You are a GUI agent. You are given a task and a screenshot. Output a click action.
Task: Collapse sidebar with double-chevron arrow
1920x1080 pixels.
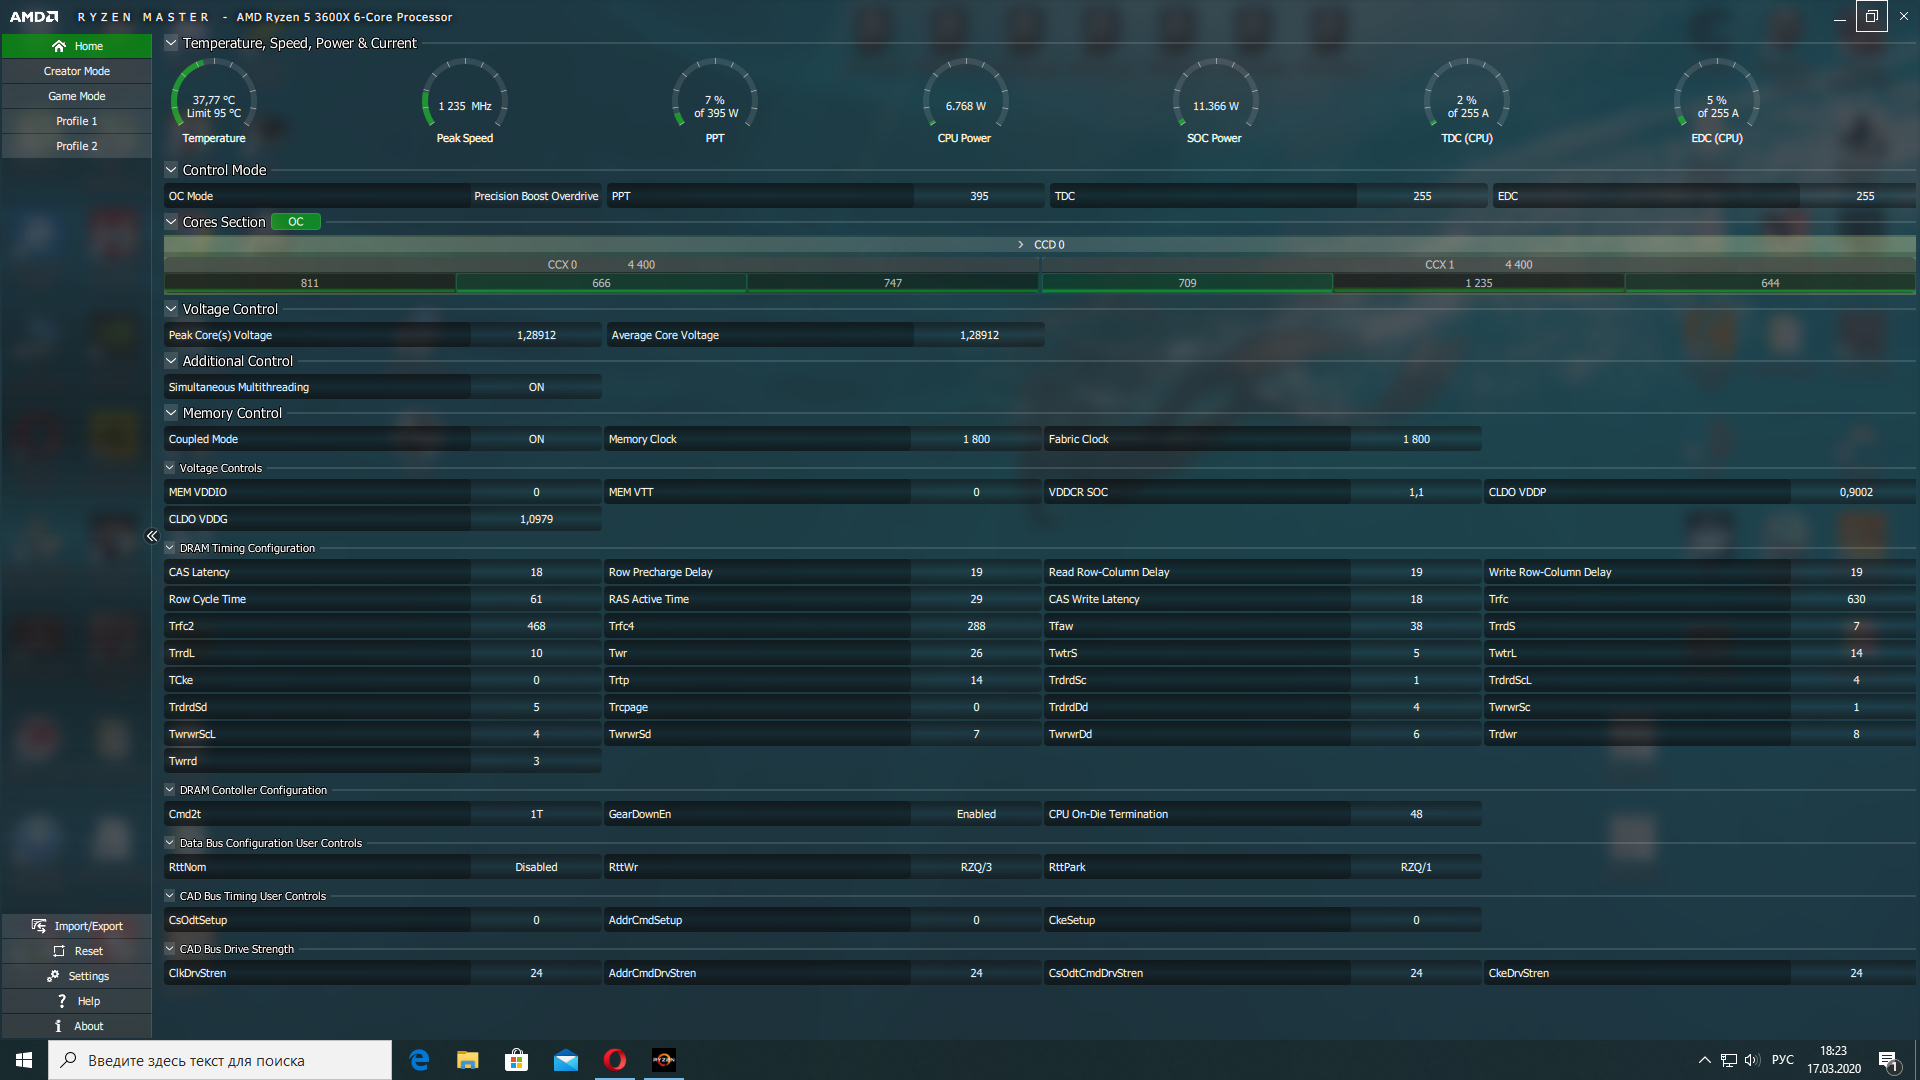point(152,536)
